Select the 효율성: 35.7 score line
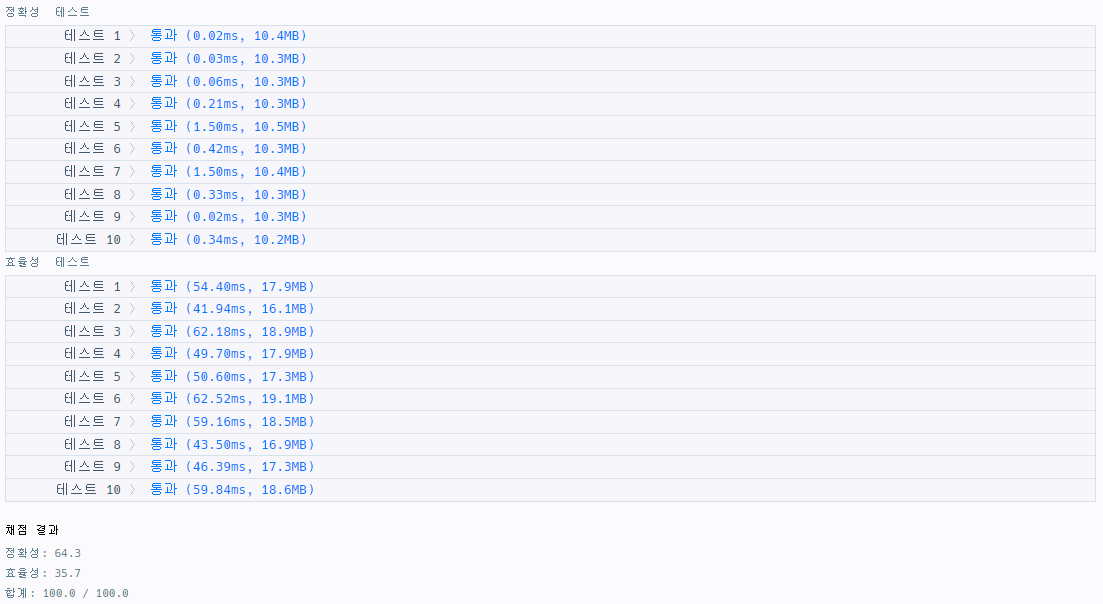1103x604 pixels. pos(43,573)
